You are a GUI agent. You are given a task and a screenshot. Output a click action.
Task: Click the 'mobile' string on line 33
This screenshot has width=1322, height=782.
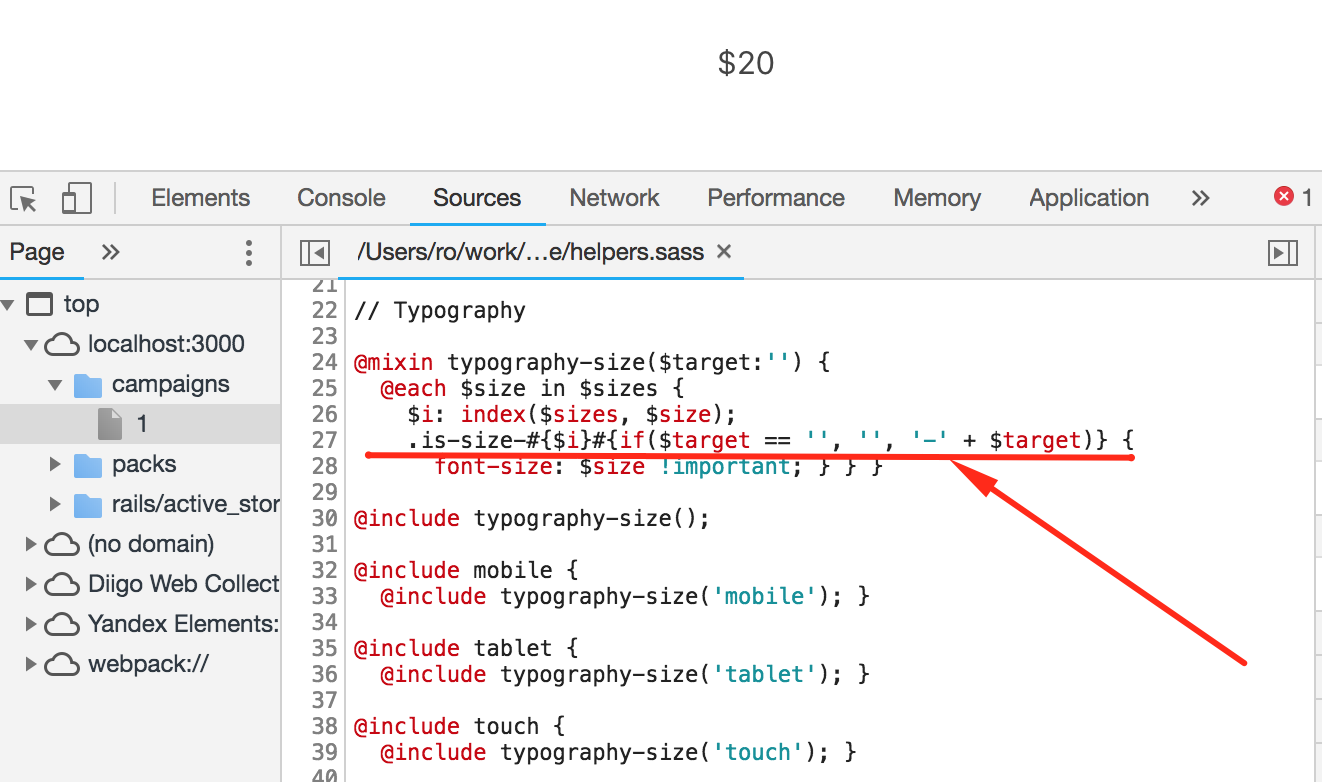tap(765, 596)
